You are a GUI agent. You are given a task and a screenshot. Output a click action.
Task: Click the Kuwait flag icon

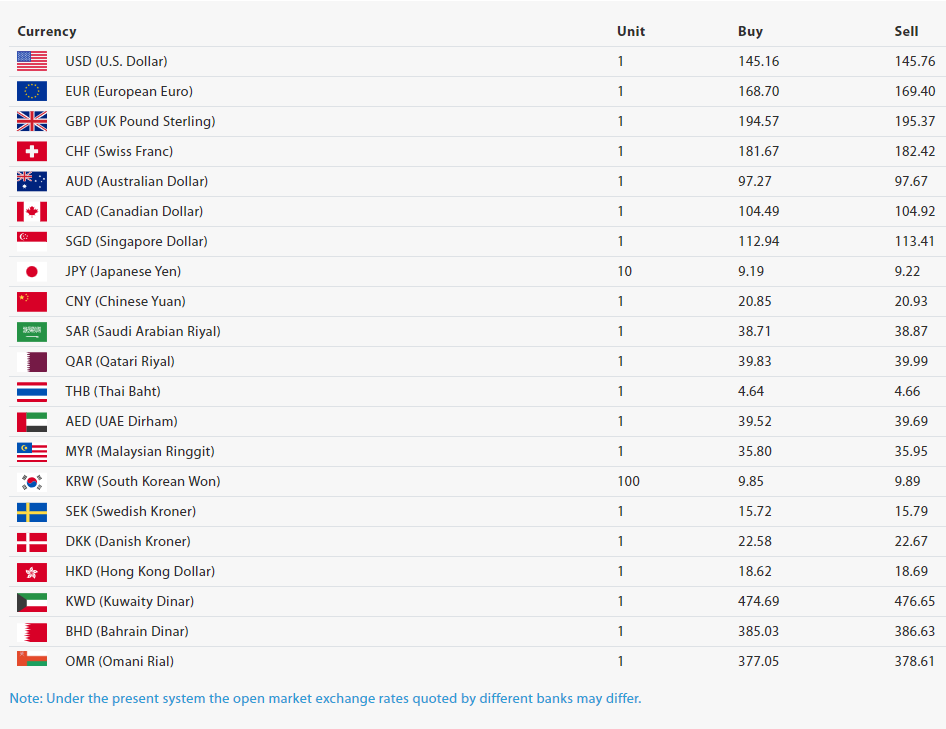[32, 601]
